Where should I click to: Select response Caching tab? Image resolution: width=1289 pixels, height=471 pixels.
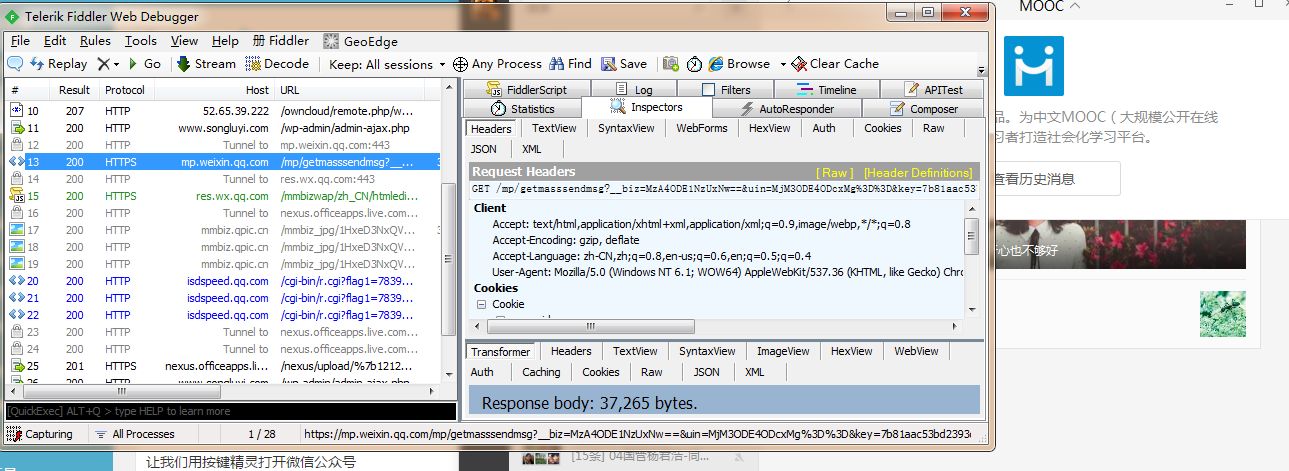[x=541, y=372]
